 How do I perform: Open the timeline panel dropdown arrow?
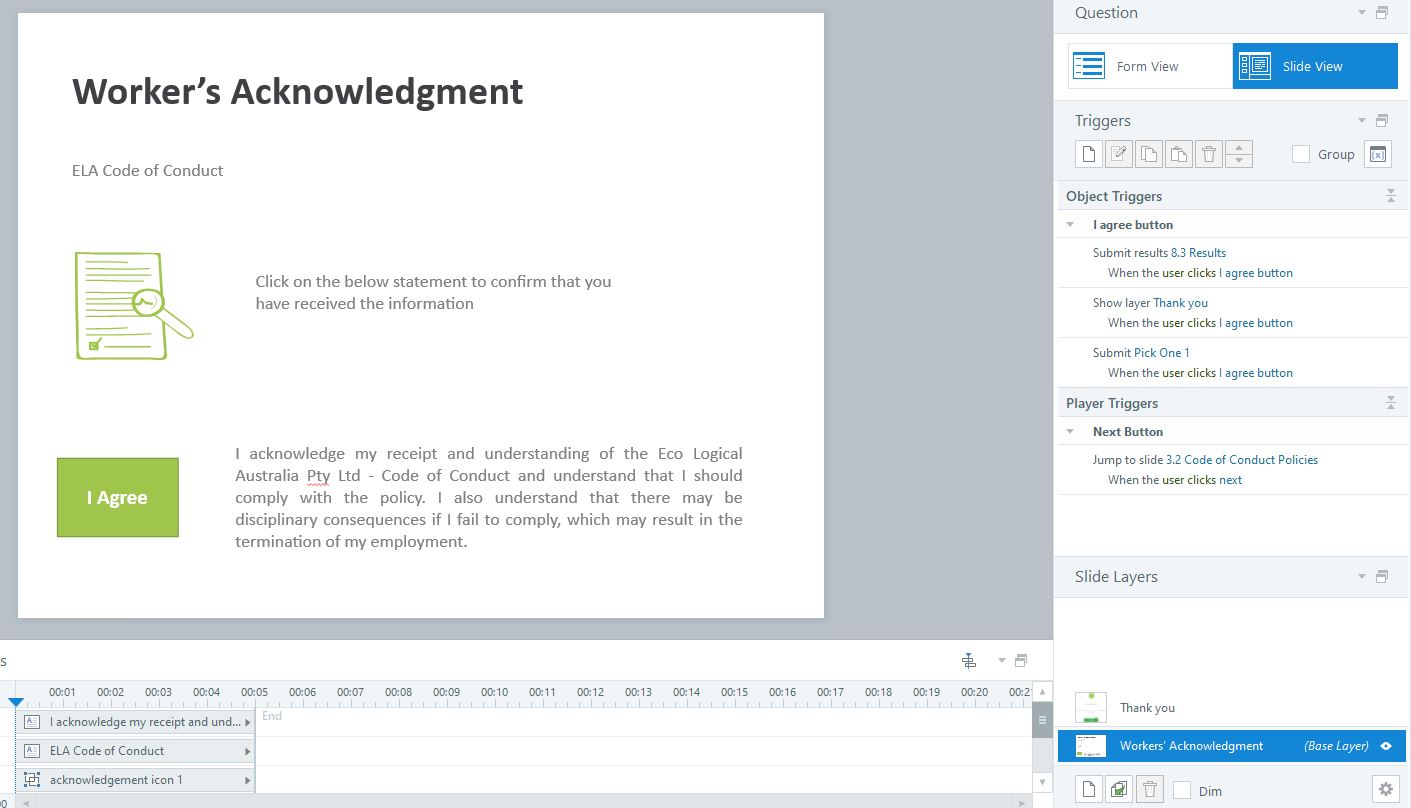(x=1001, y=661)
